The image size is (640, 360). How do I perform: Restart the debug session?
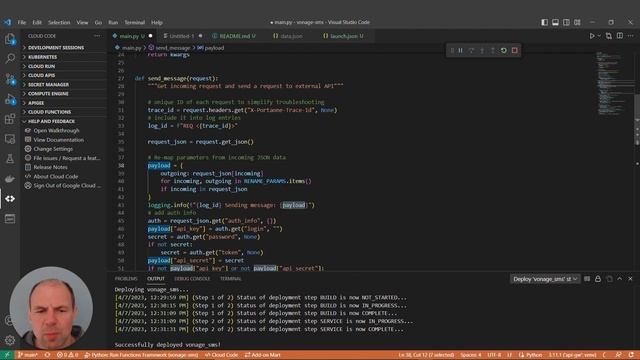pyautogui.click(x=504, y=51)
